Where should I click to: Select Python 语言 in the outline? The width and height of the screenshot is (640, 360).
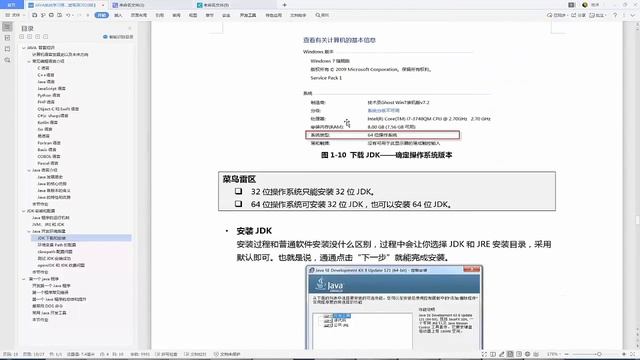pos(49,95)
